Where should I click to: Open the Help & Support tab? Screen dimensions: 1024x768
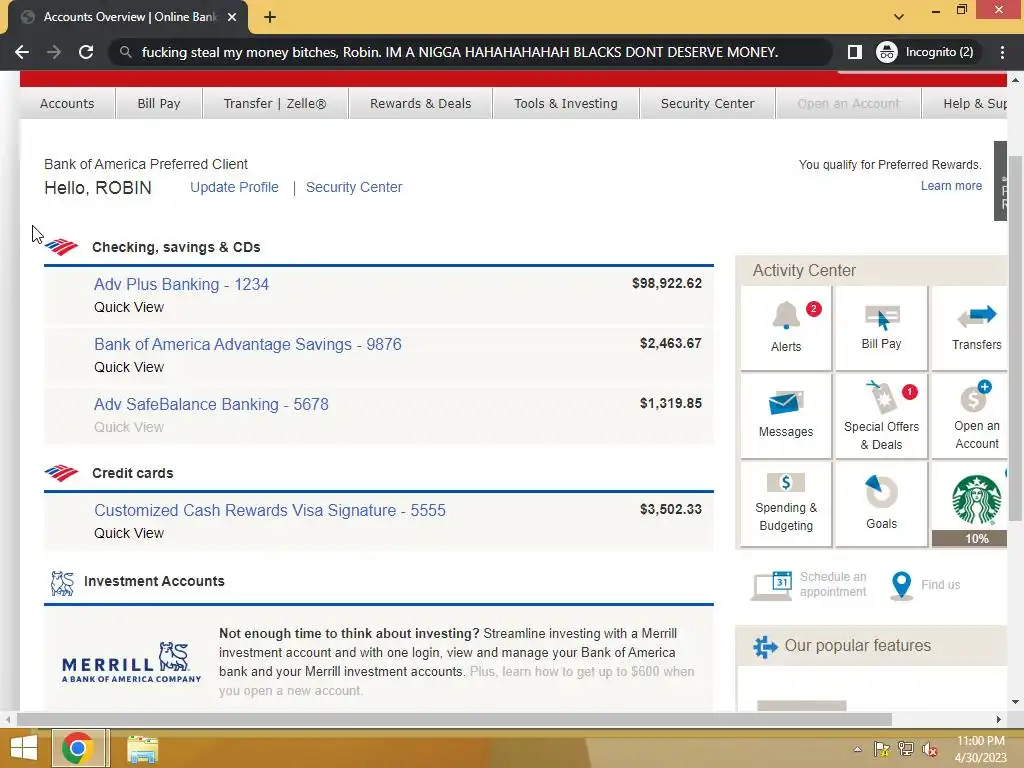[x=965, y=103]
